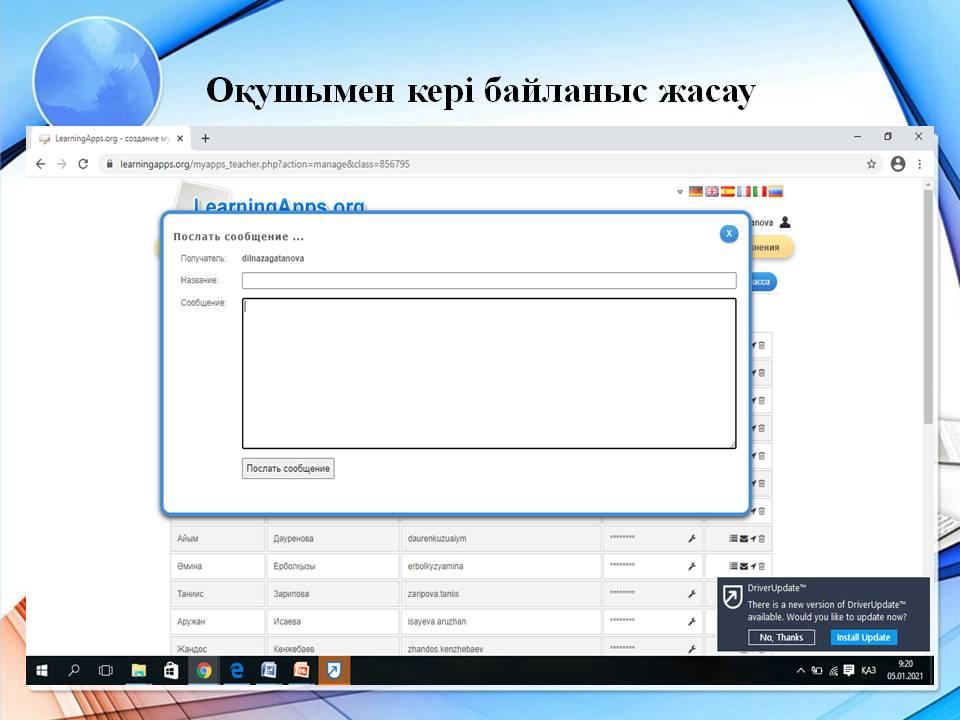The width and height of the screenshot is (960, 720).
Task: Open a new browser tab
Action: tap(205, 138)
